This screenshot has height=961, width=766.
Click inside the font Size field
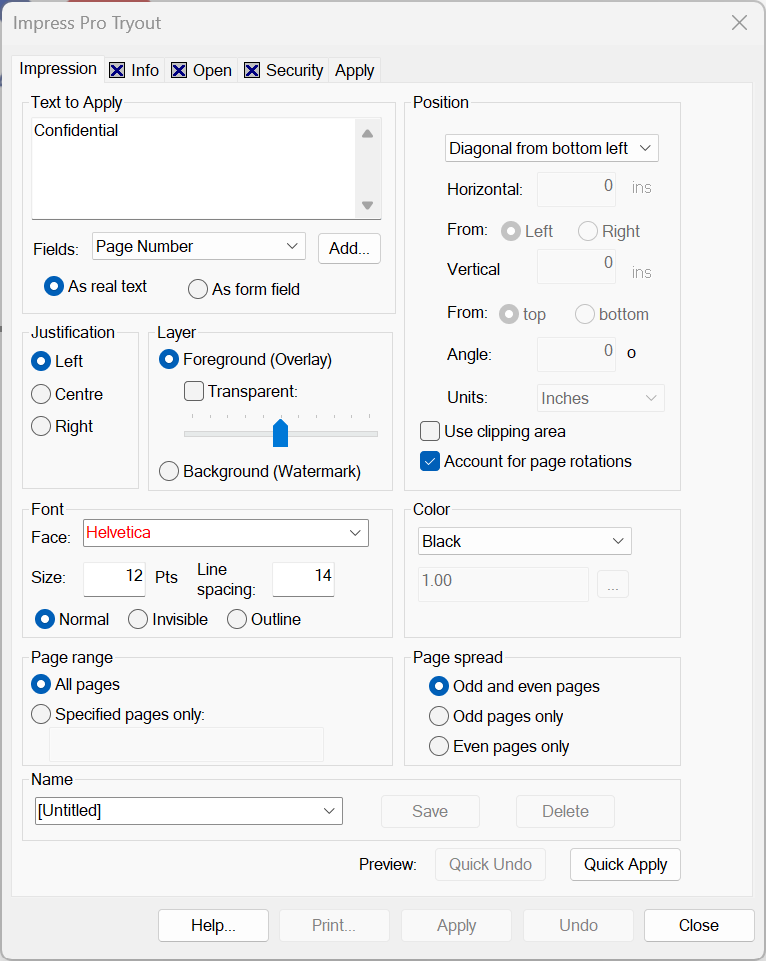coord(113,578)
